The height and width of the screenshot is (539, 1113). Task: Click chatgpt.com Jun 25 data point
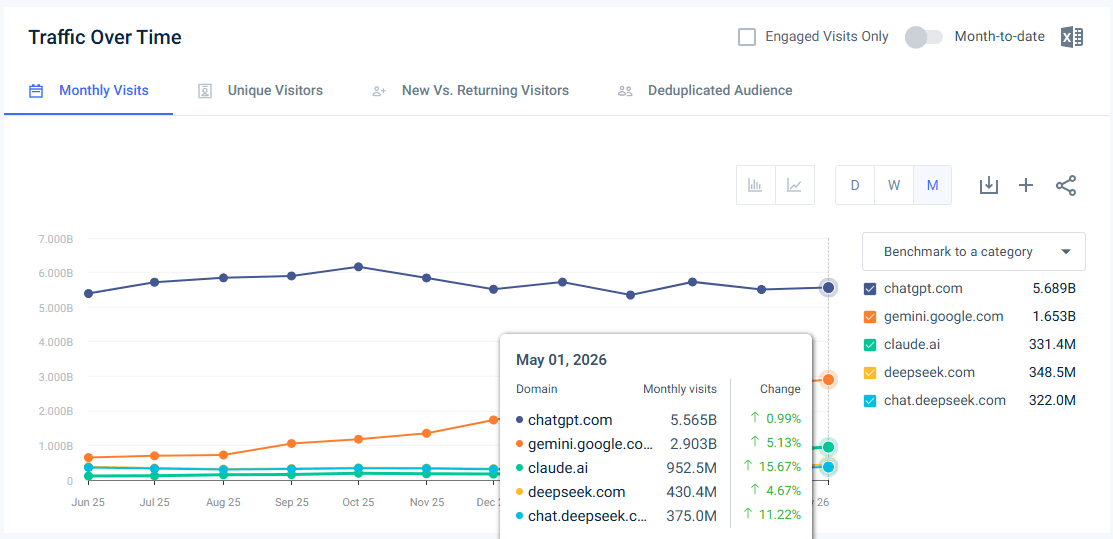[x=88, y=293]
